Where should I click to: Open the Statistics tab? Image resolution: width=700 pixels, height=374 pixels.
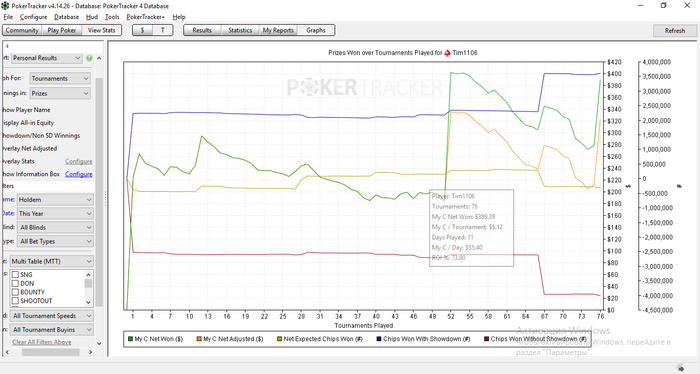(x=240, y=30)
